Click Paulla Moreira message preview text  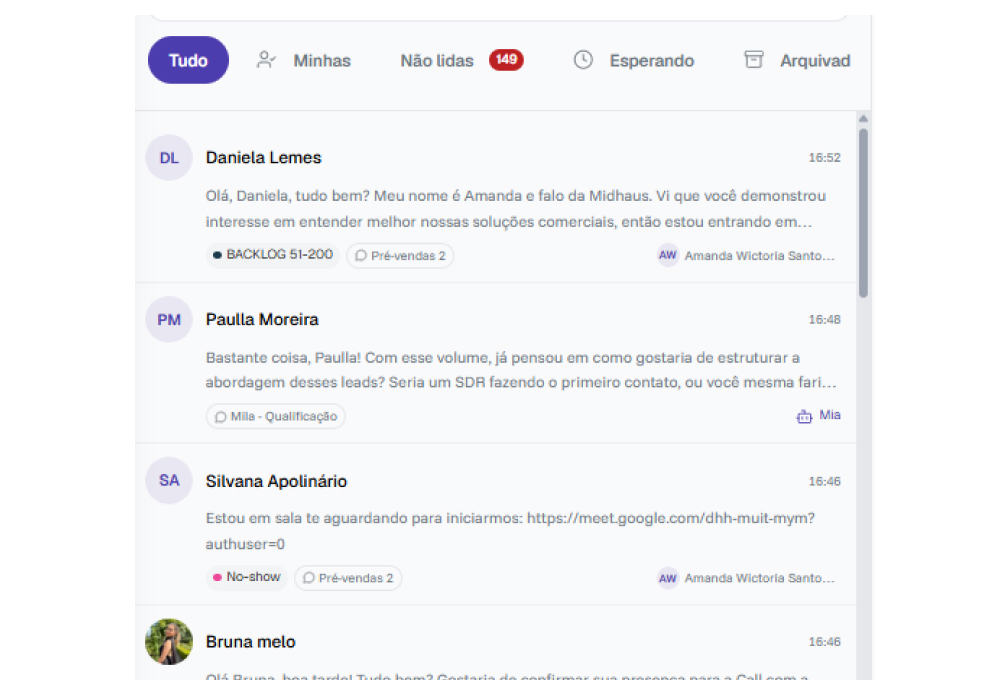[521, 370]
